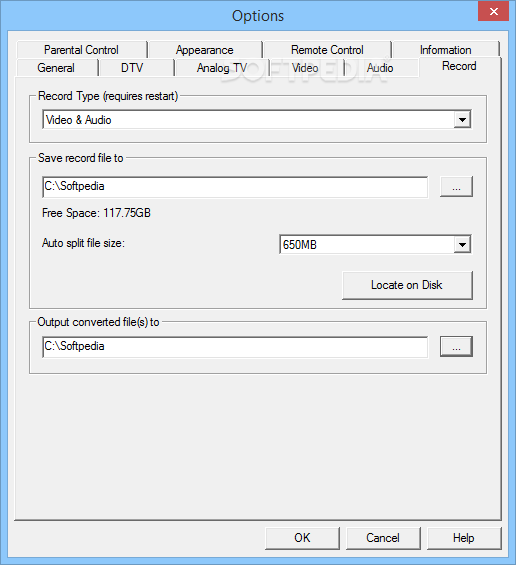Open the Appearance tab
516x565 pixels.
tap(205, 50)
